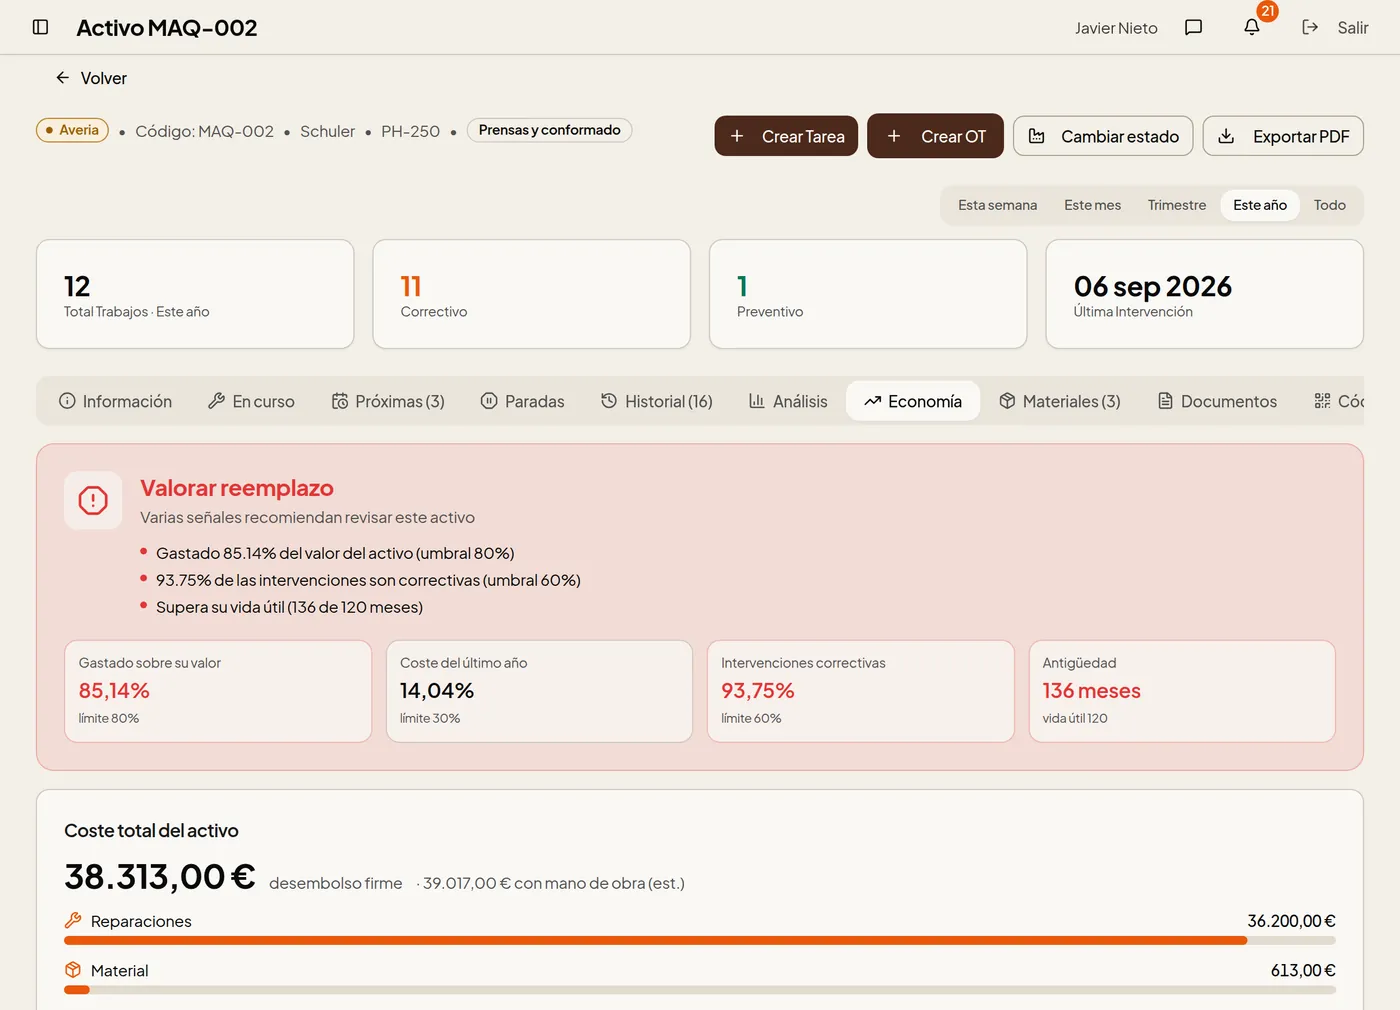Select the Este mes period filter
The height and width of the screenshot is (1010, 1400).
coord(1092,205)
